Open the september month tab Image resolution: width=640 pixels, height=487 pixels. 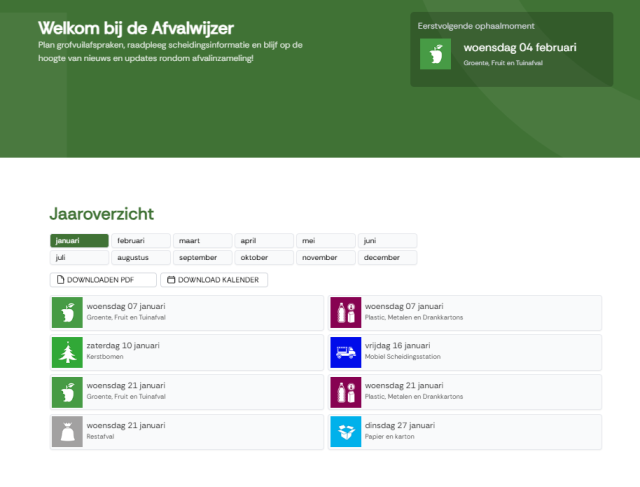(202, 258)
